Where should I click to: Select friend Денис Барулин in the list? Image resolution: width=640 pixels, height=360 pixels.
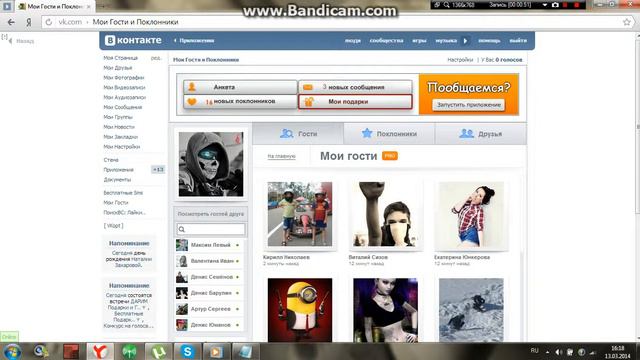[209, 293]
